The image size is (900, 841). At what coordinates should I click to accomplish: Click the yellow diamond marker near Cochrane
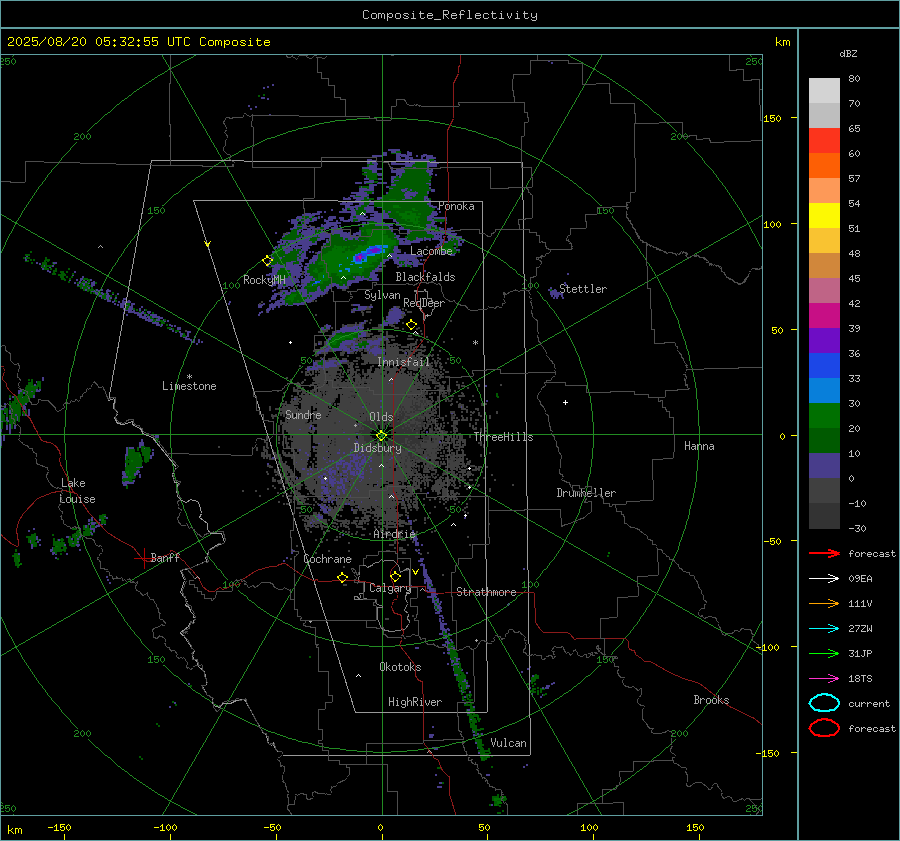(342, 577)
